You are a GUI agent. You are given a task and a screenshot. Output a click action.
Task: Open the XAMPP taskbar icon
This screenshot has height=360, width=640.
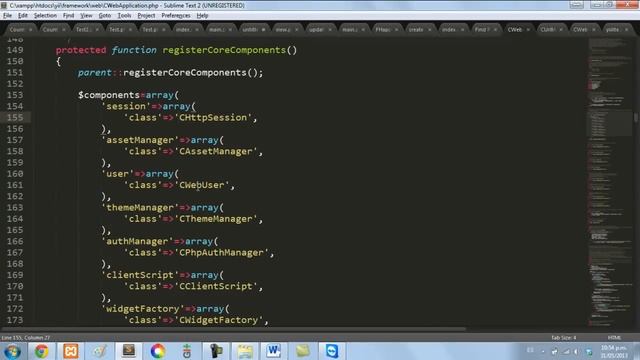click(x=71, y=351)
